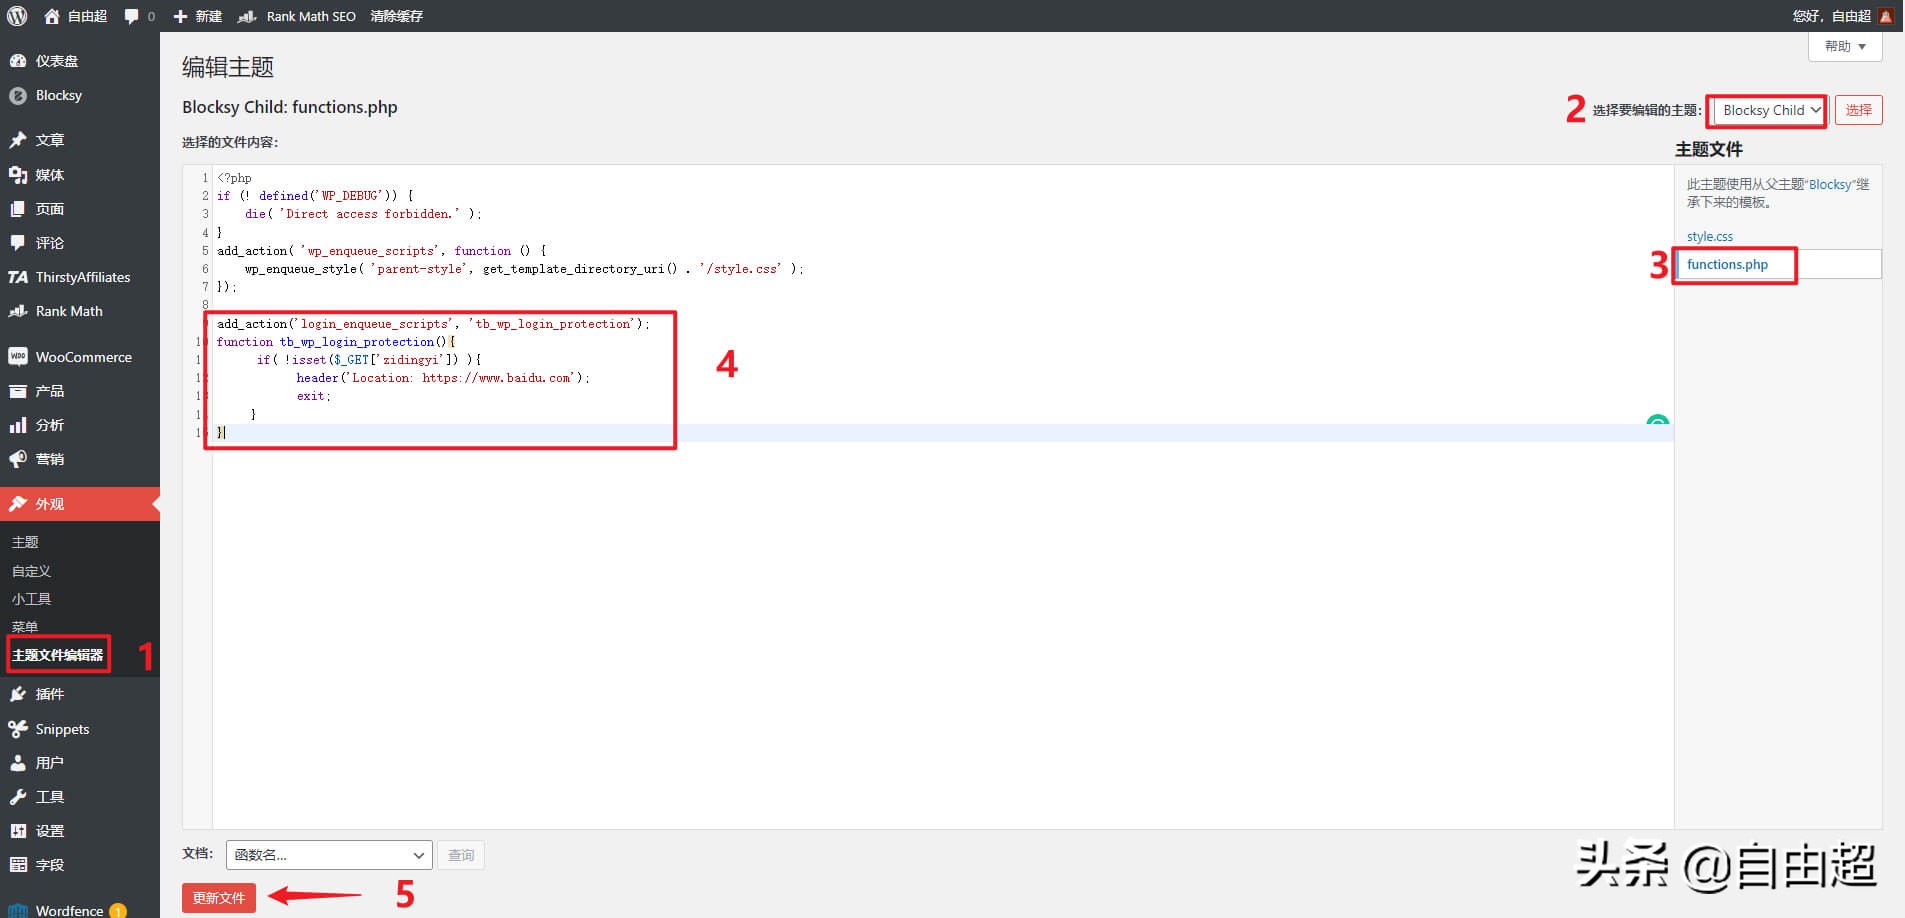This screenshot has height=918, width=1905.
Task: Click the 分析 bar chart icon
Action: (18, 425)
